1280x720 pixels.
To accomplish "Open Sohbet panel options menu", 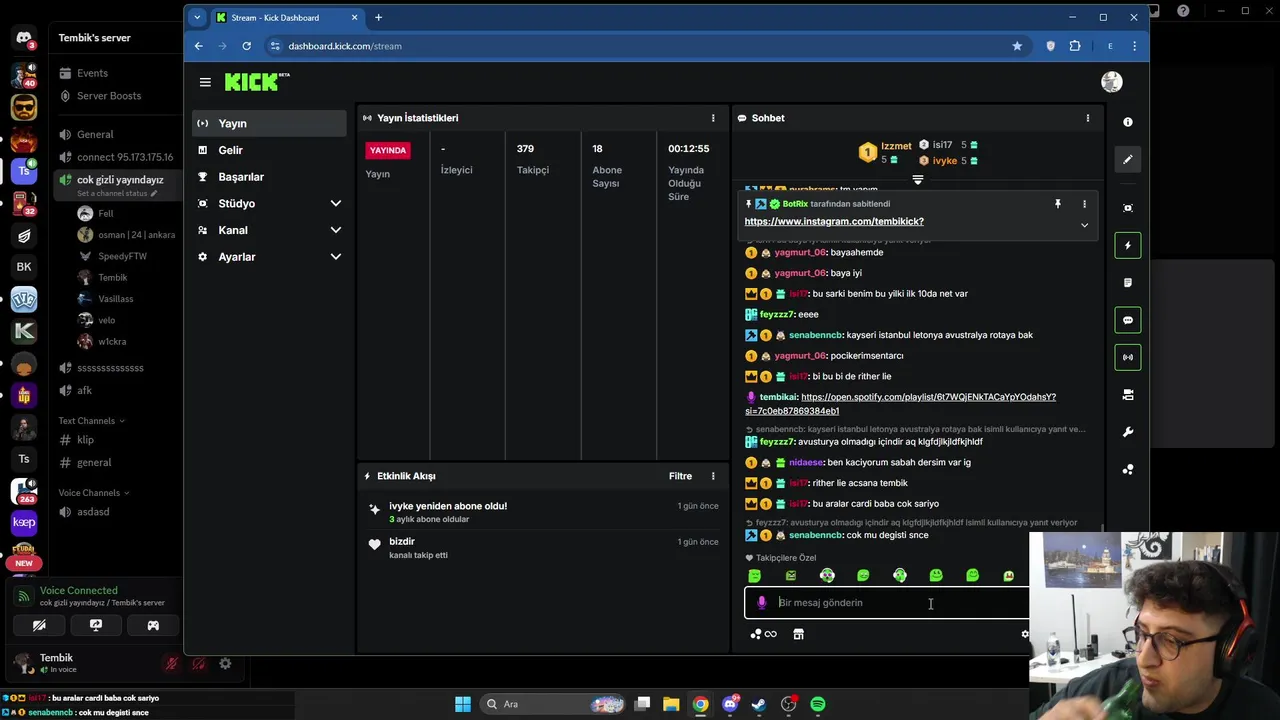I will click(1088, 118).
